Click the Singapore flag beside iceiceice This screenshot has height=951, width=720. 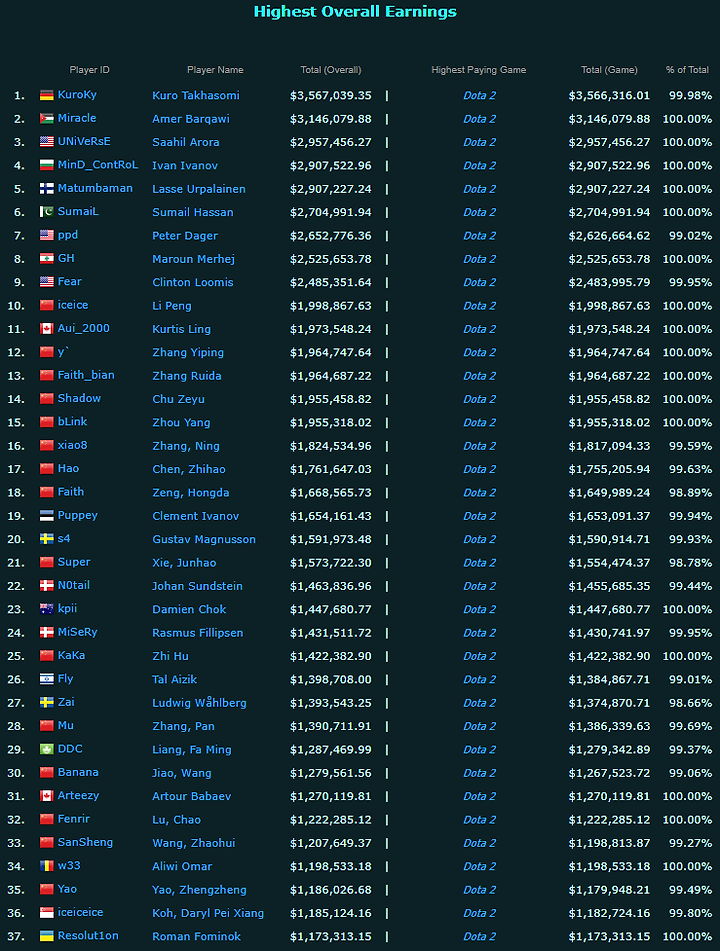(x=47, y=913)
